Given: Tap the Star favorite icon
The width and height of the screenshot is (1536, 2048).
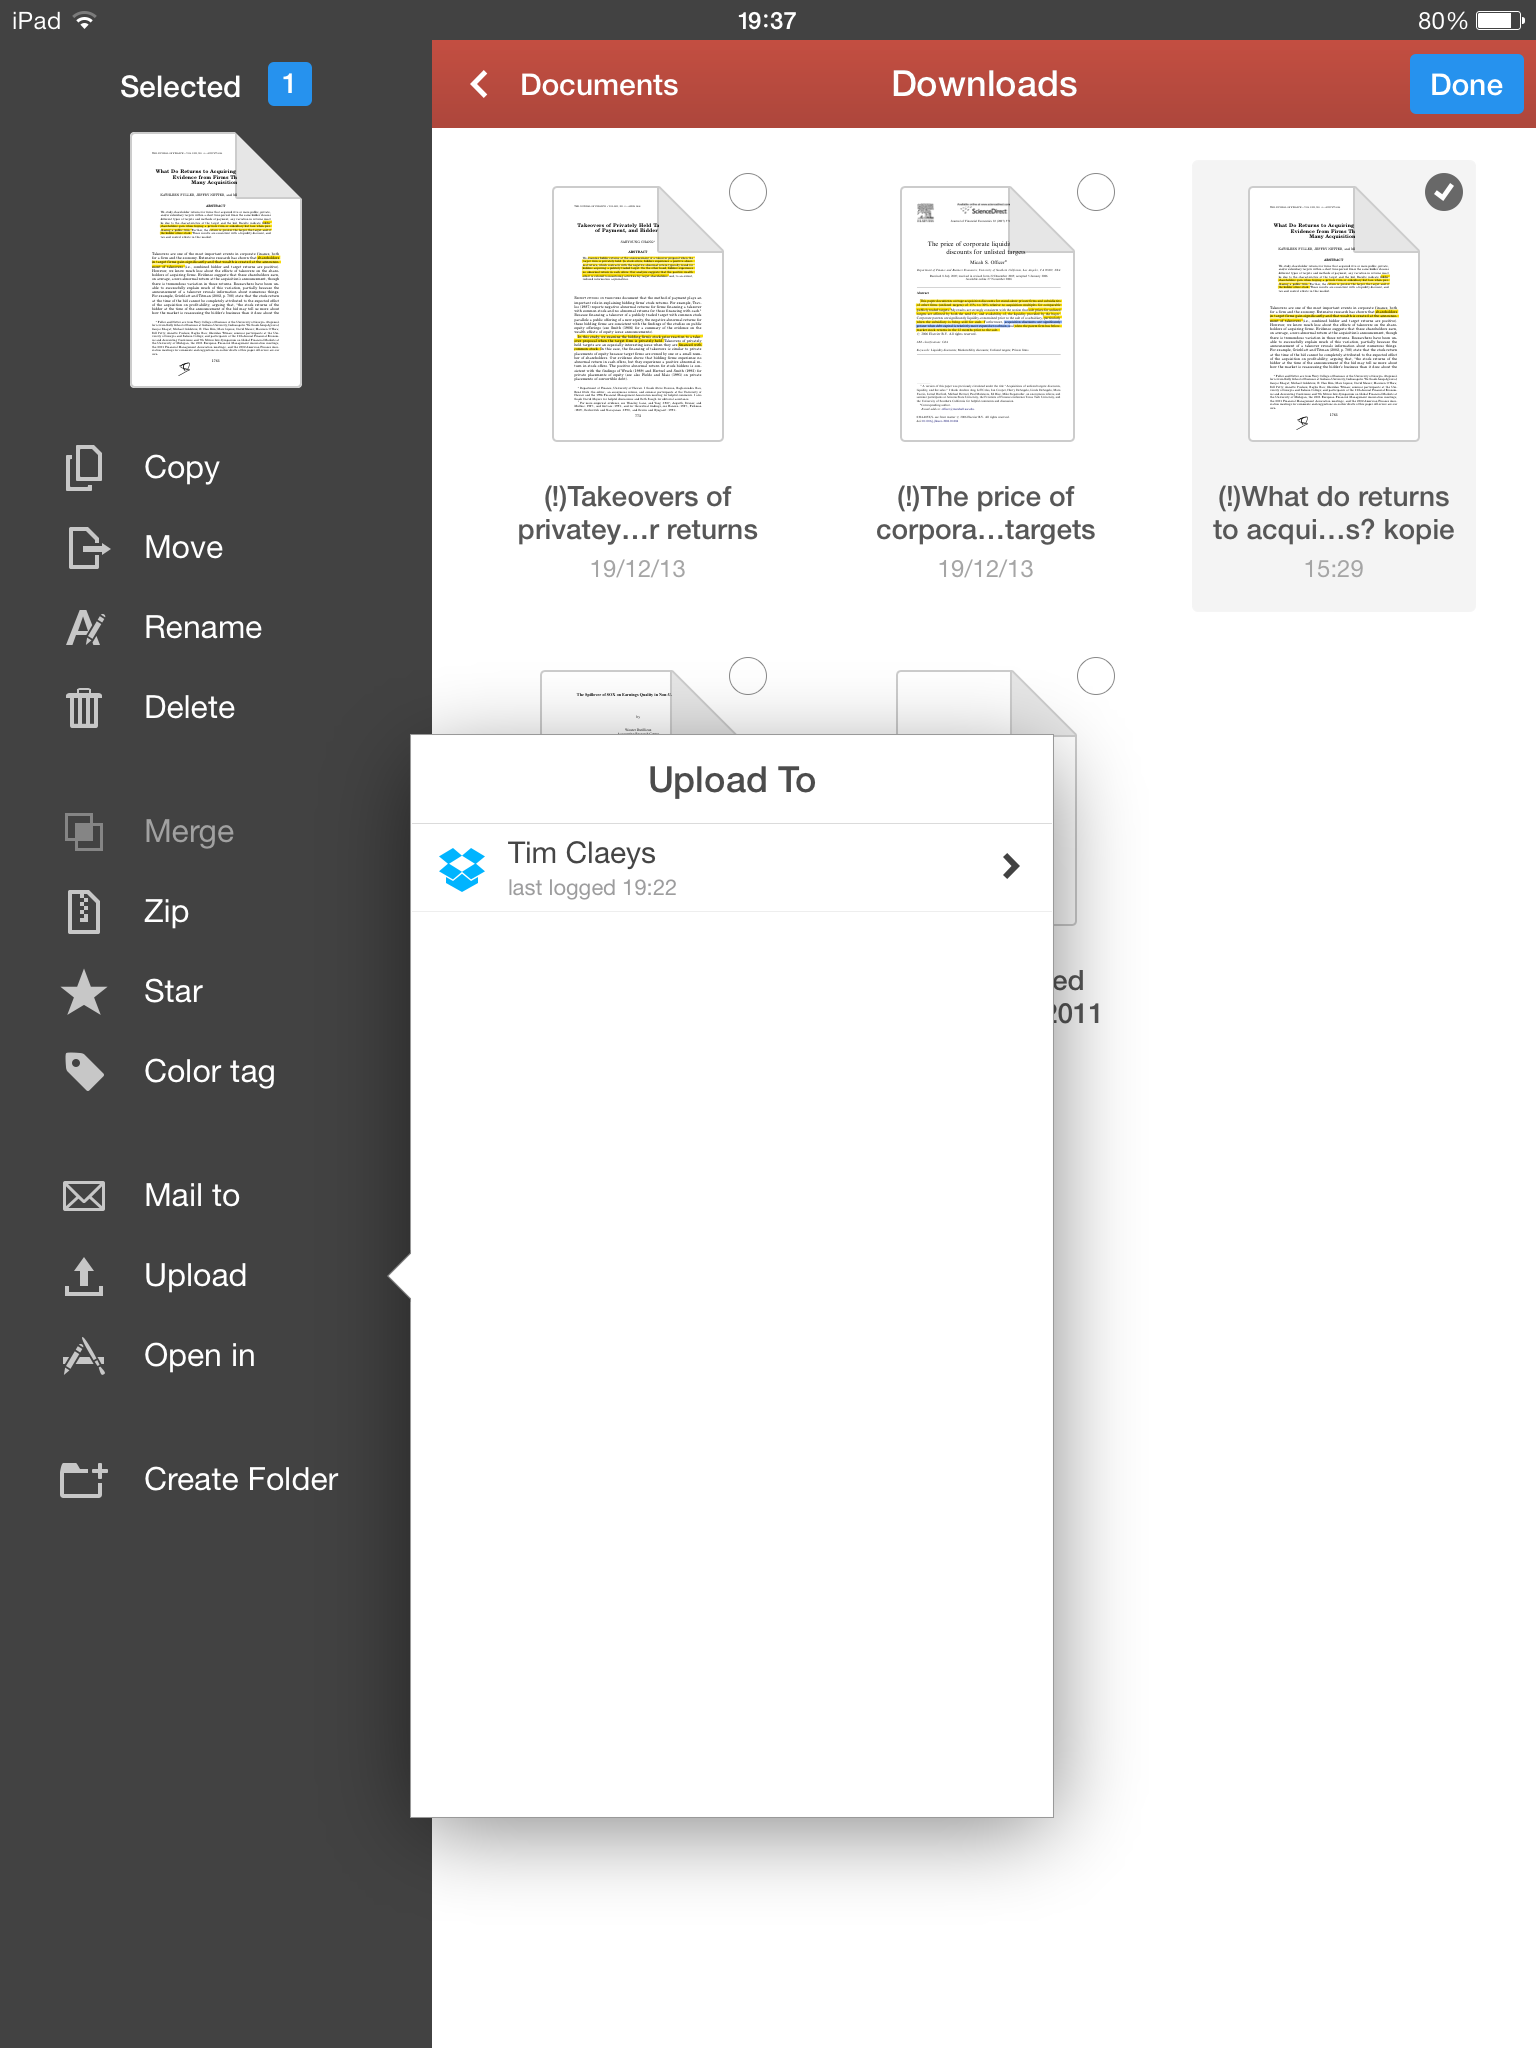Looking at the screenshot, I should click(x=84, y=992).
